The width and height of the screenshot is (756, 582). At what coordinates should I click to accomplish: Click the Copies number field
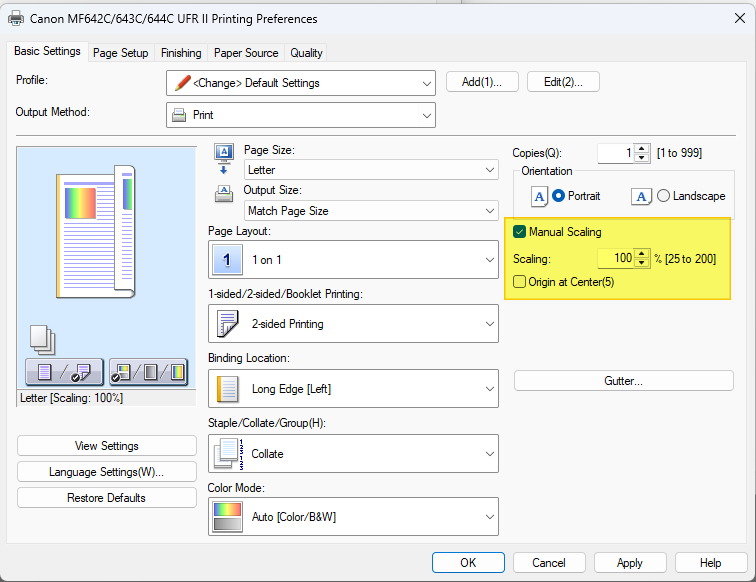pos(616,153)
